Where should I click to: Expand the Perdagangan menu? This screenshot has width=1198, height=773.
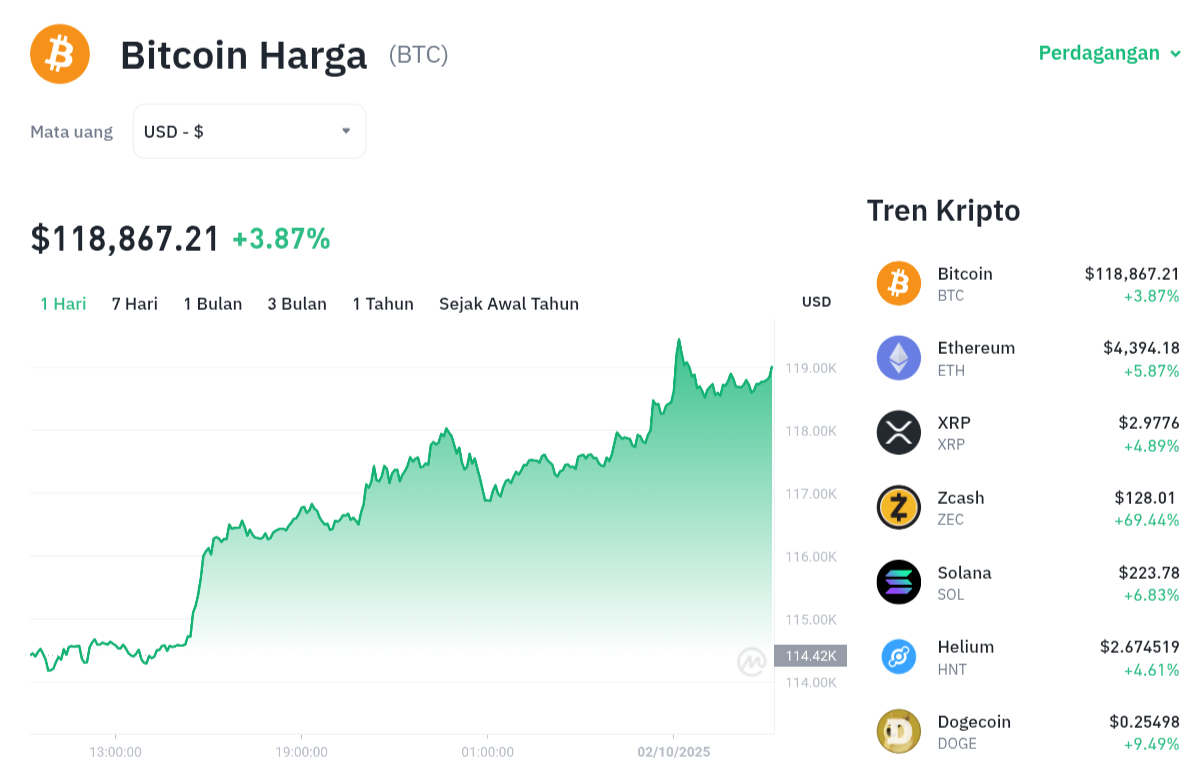[x=1099, y=53]
